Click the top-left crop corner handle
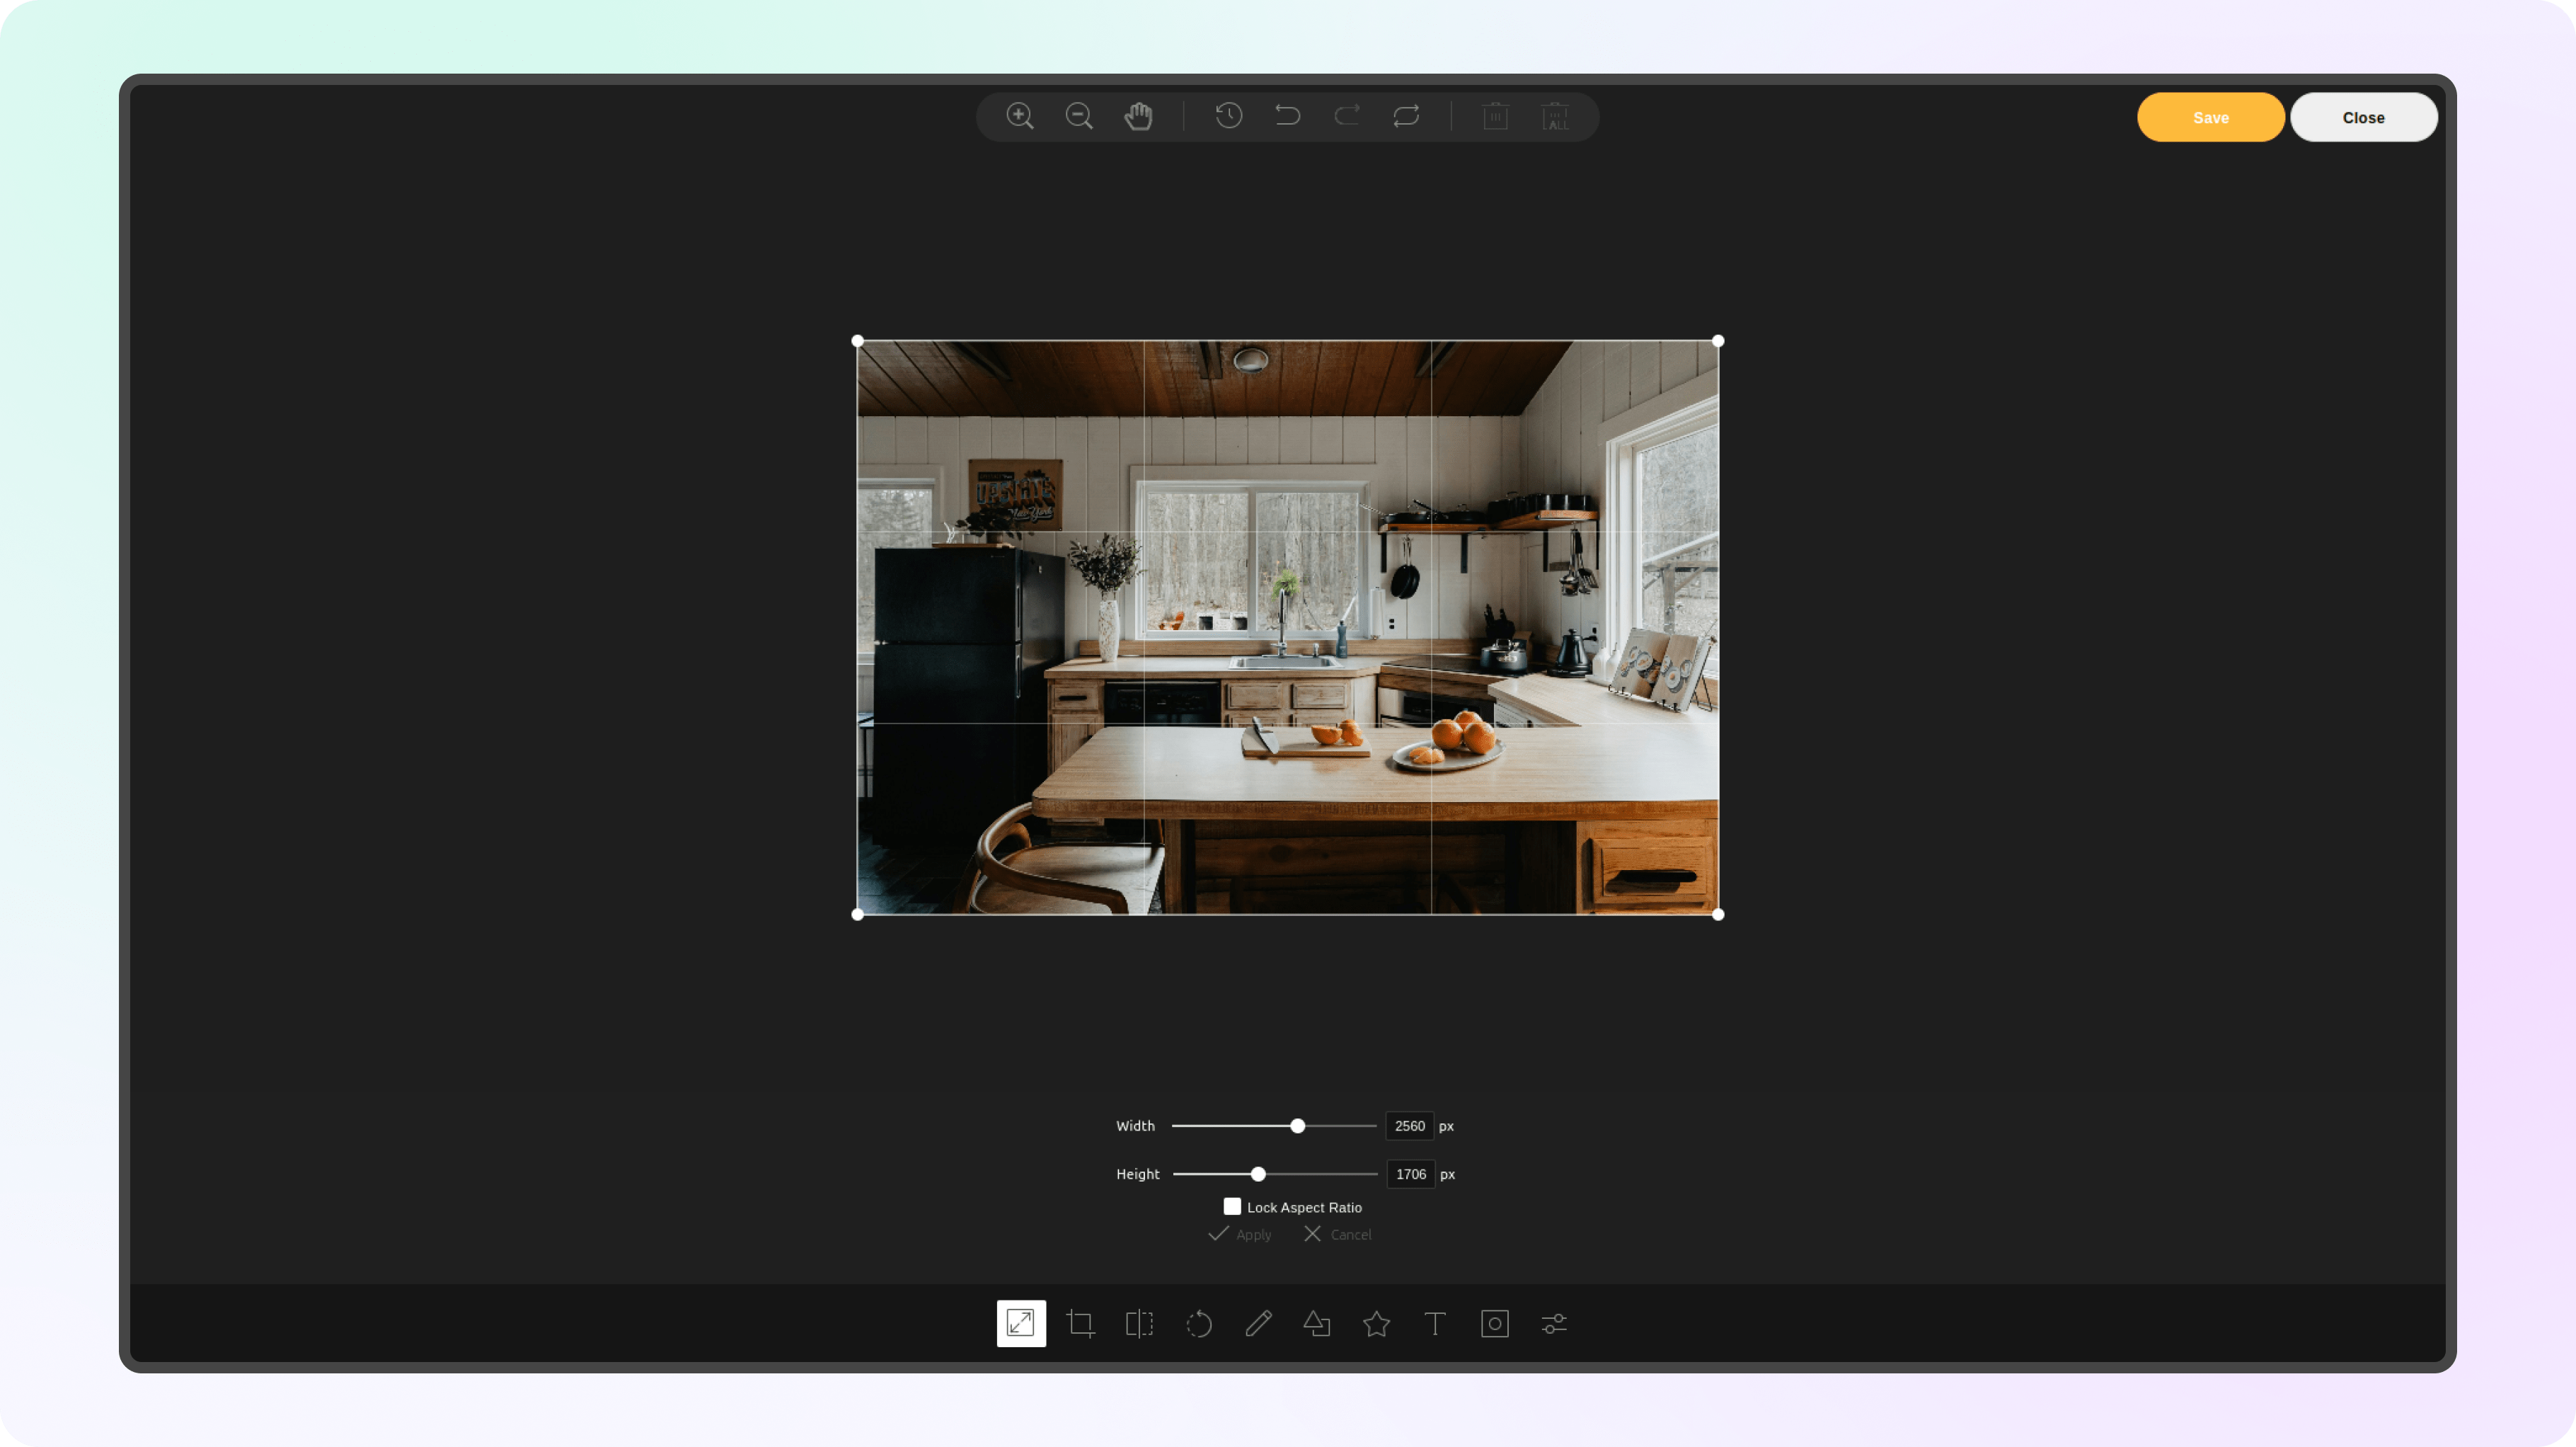2576x1447 pixels. click(x=857, y=341)
